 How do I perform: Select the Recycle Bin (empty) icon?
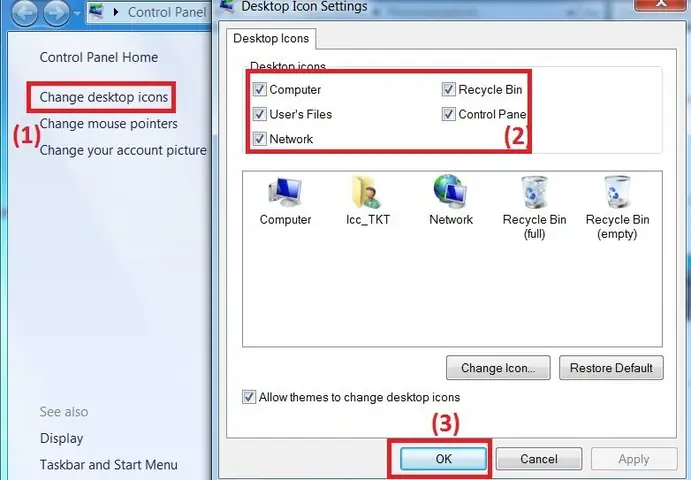tap(617, 207)
